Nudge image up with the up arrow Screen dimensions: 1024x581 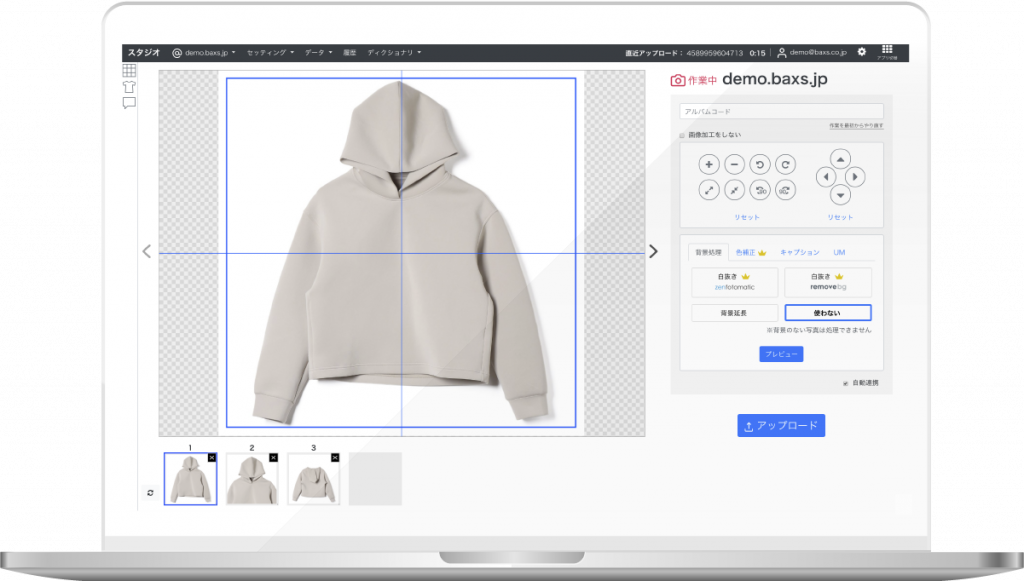click(x=840, y=158)
